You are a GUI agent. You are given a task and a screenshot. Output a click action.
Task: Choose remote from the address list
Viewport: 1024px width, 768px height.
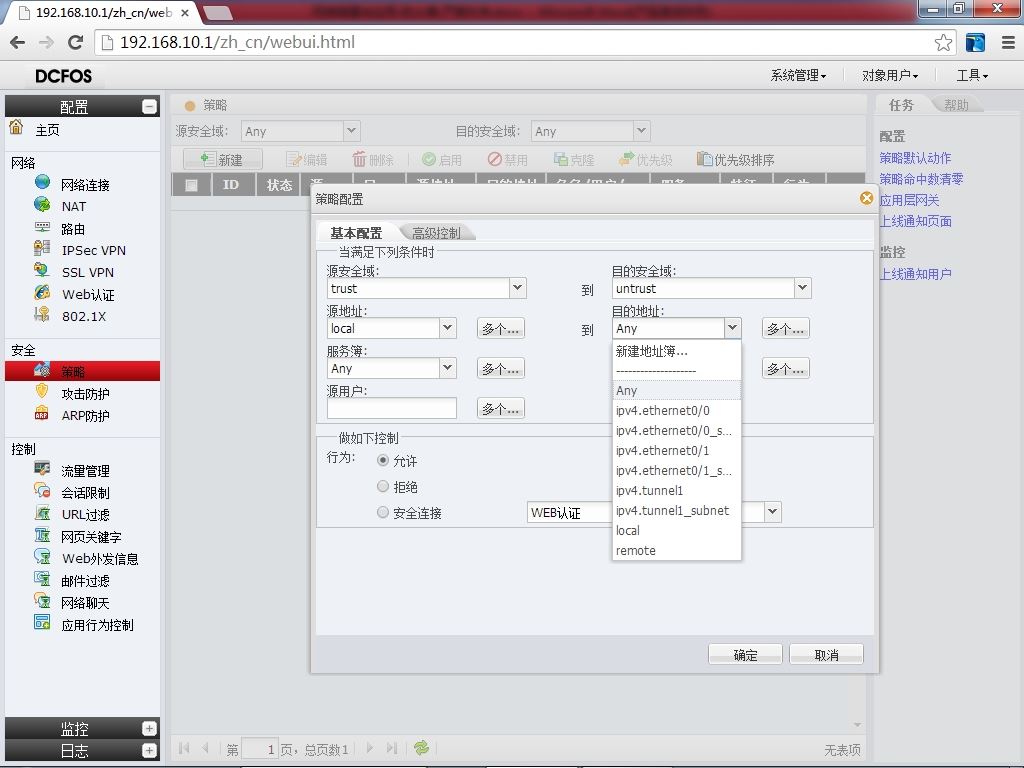[677, 551]
